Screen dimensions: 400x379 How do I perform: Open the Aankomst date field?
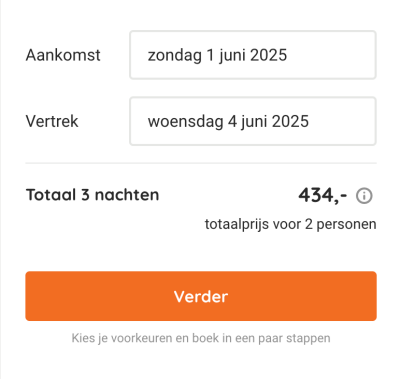[x=253, y=55]
